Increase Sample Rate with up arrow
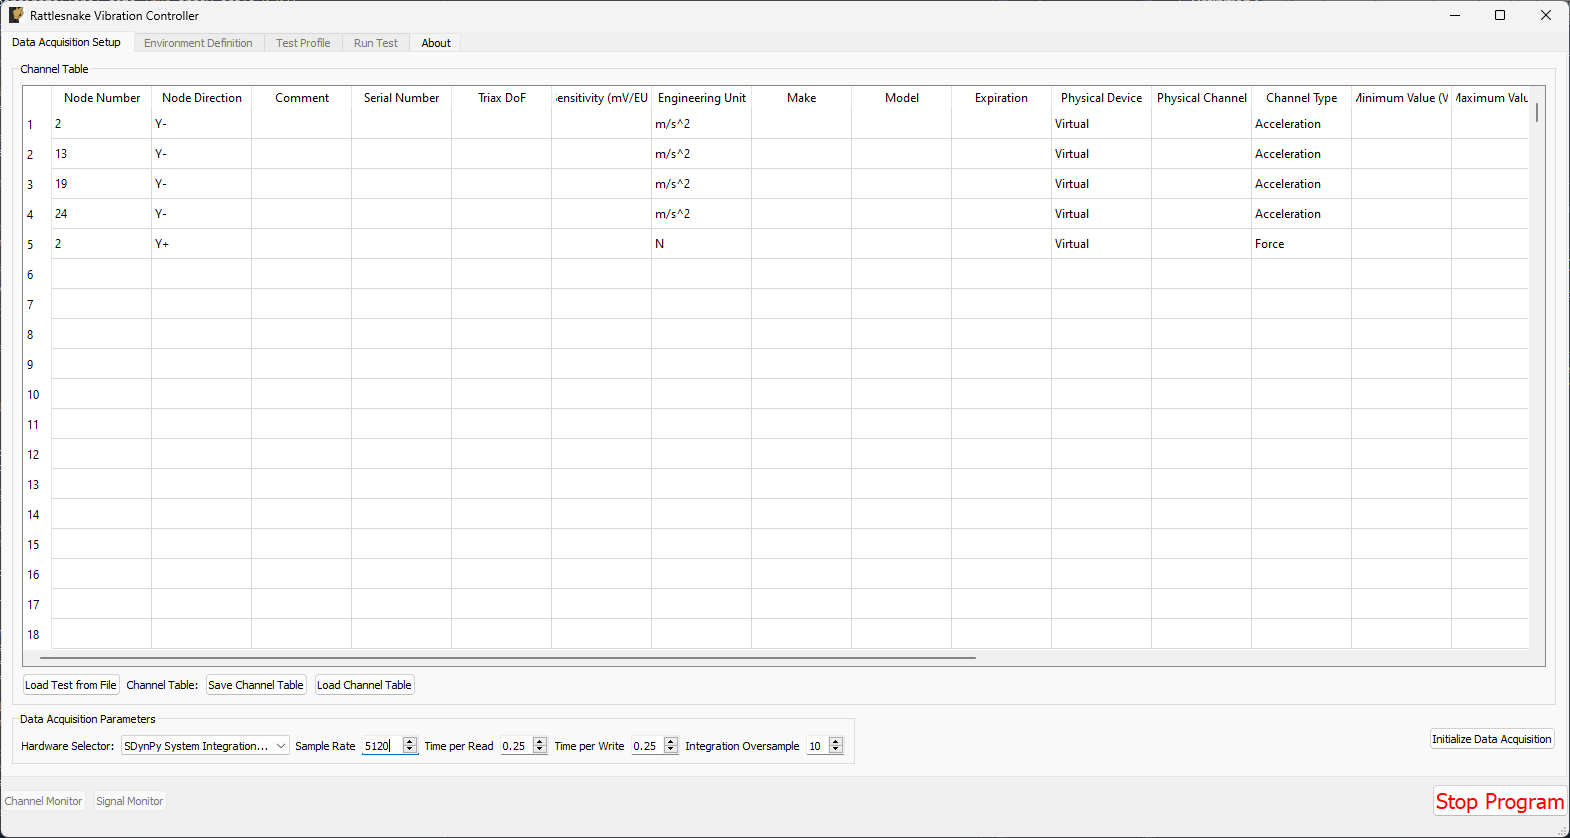Screen dimensions: 1570x838 click(x=409, y=742)
